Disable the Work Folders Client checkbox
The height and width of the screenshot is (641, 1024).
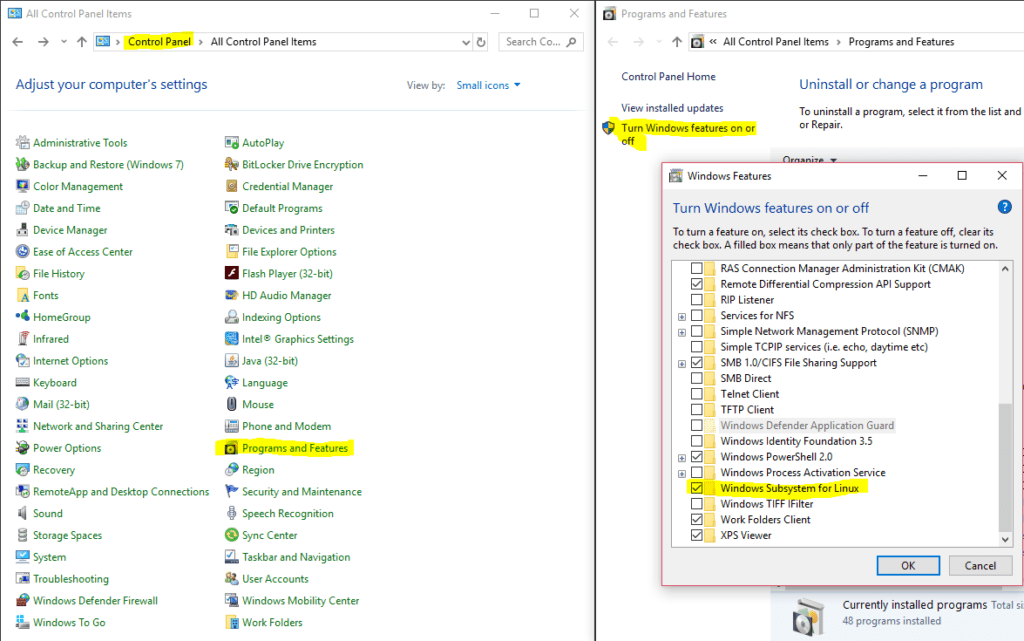[697, 519]
